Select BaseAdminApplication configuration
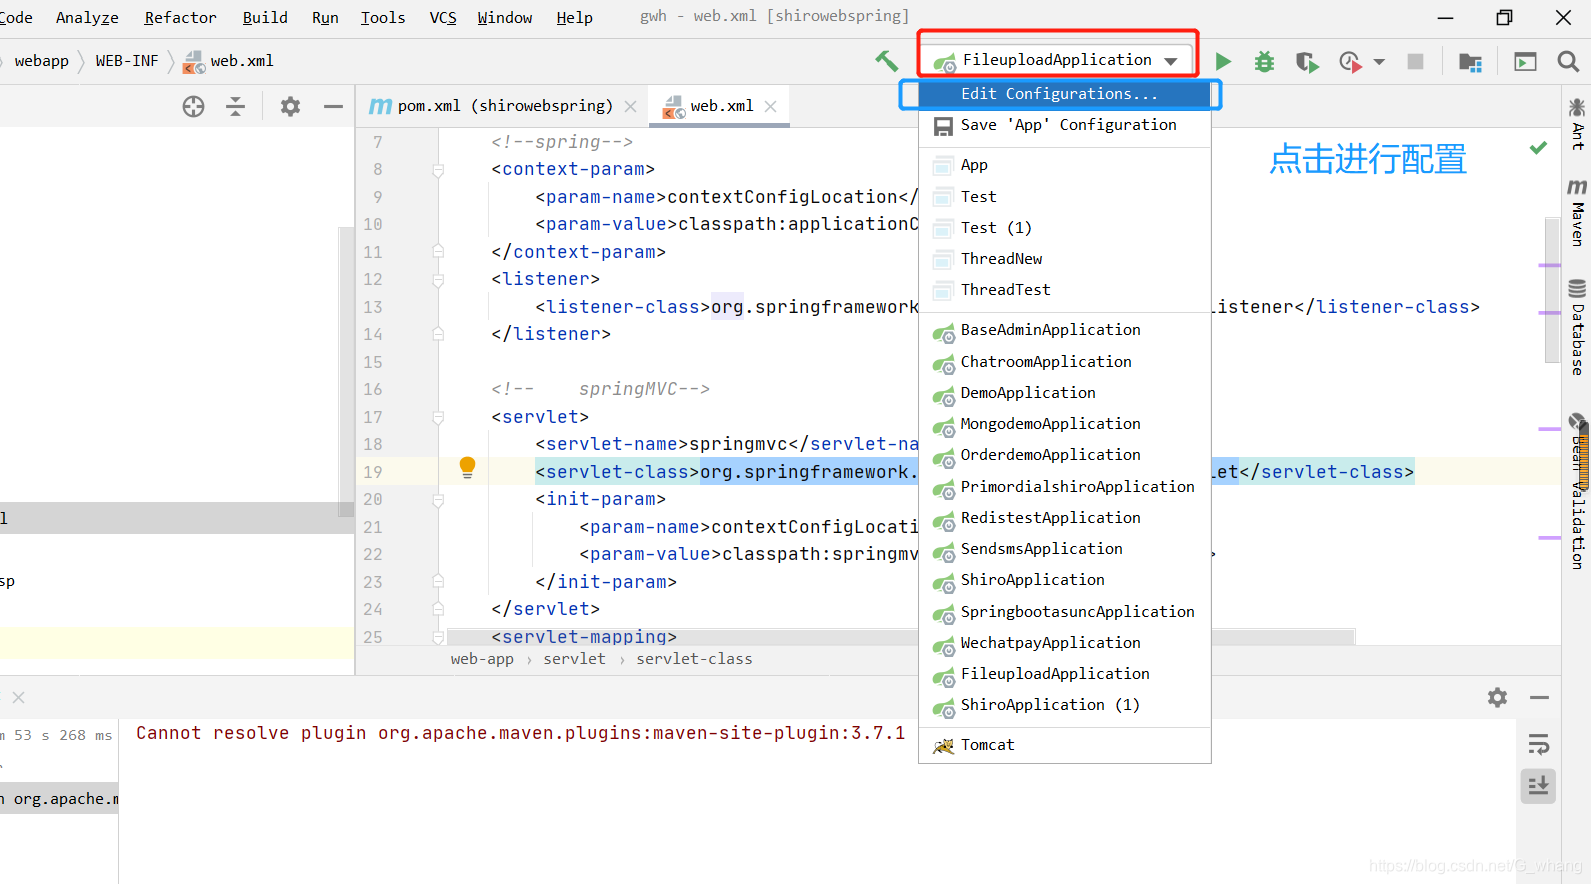Viewport: 1591px width, 884px height. pyautogui.click(x=1065, y=330)
